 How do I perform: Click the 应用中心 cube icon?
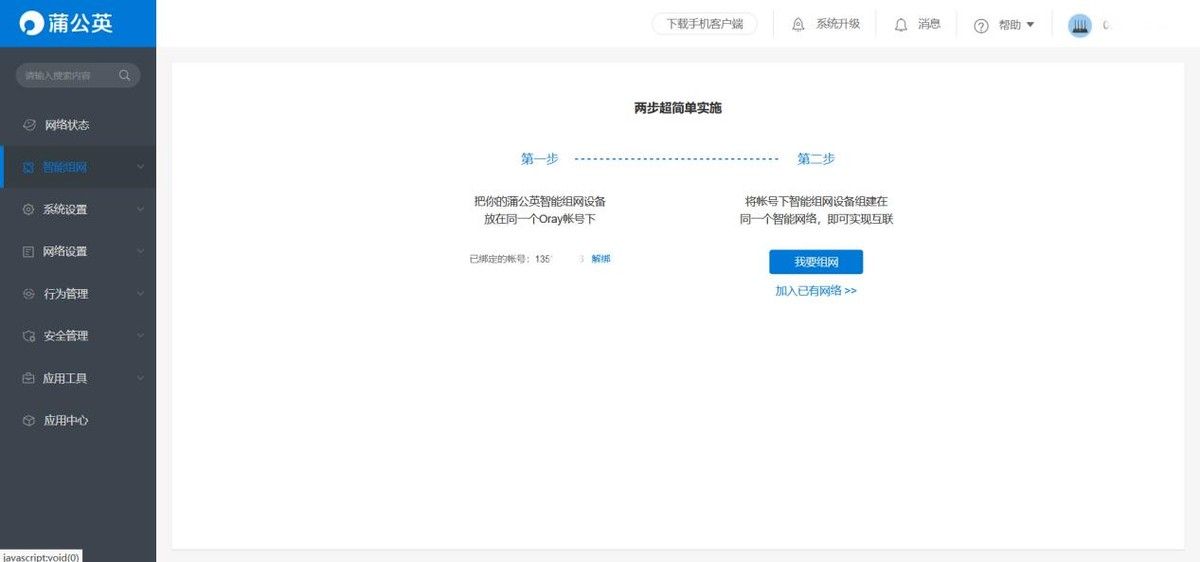click(x=29, y=421)
